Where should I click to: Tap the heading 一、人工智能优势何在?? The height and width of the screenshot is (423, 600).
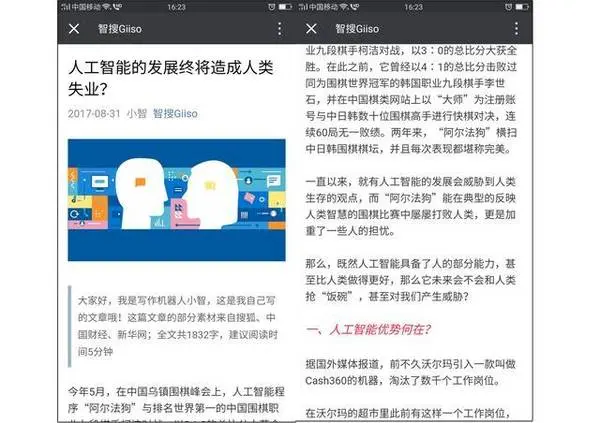coord(368,329)
